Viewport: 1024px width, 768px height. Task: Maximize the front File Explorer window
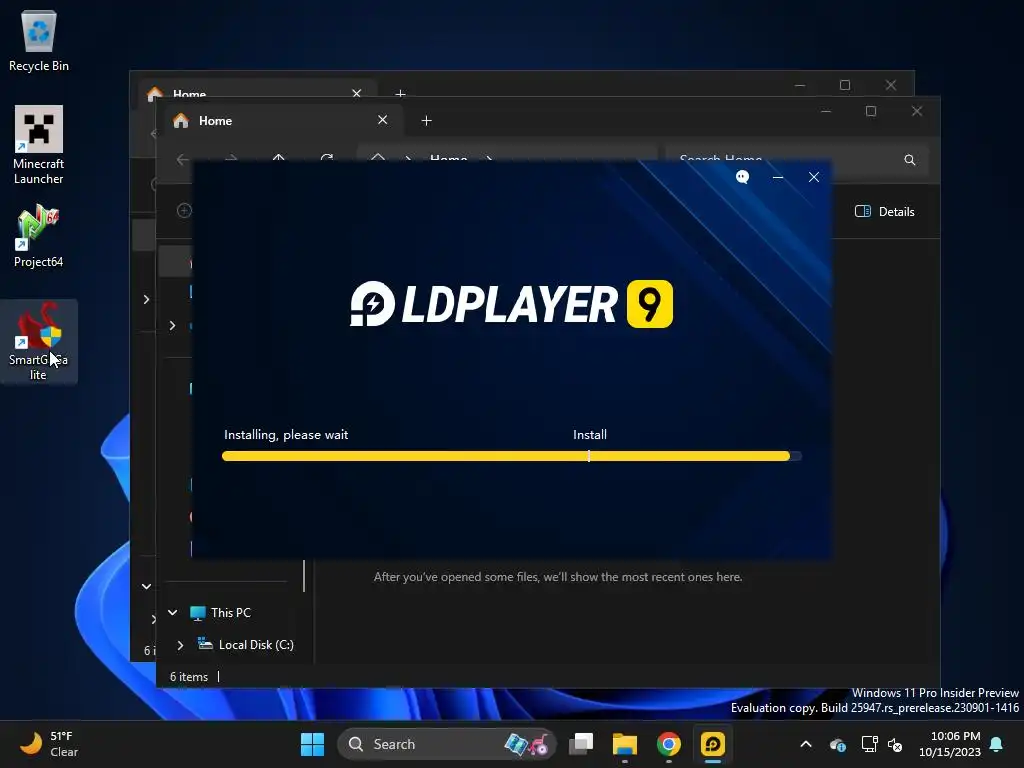(871, 111)
